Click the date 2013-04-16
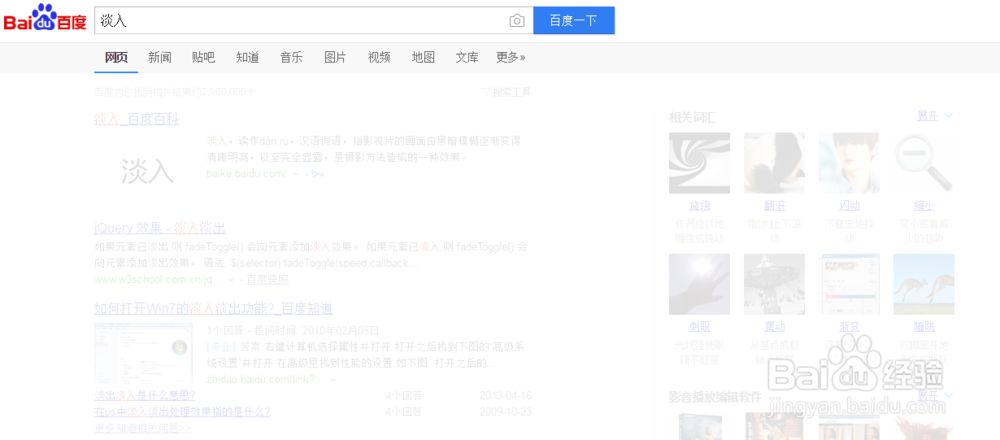This screenshot has width=1000, height=440. click(506, 395)
